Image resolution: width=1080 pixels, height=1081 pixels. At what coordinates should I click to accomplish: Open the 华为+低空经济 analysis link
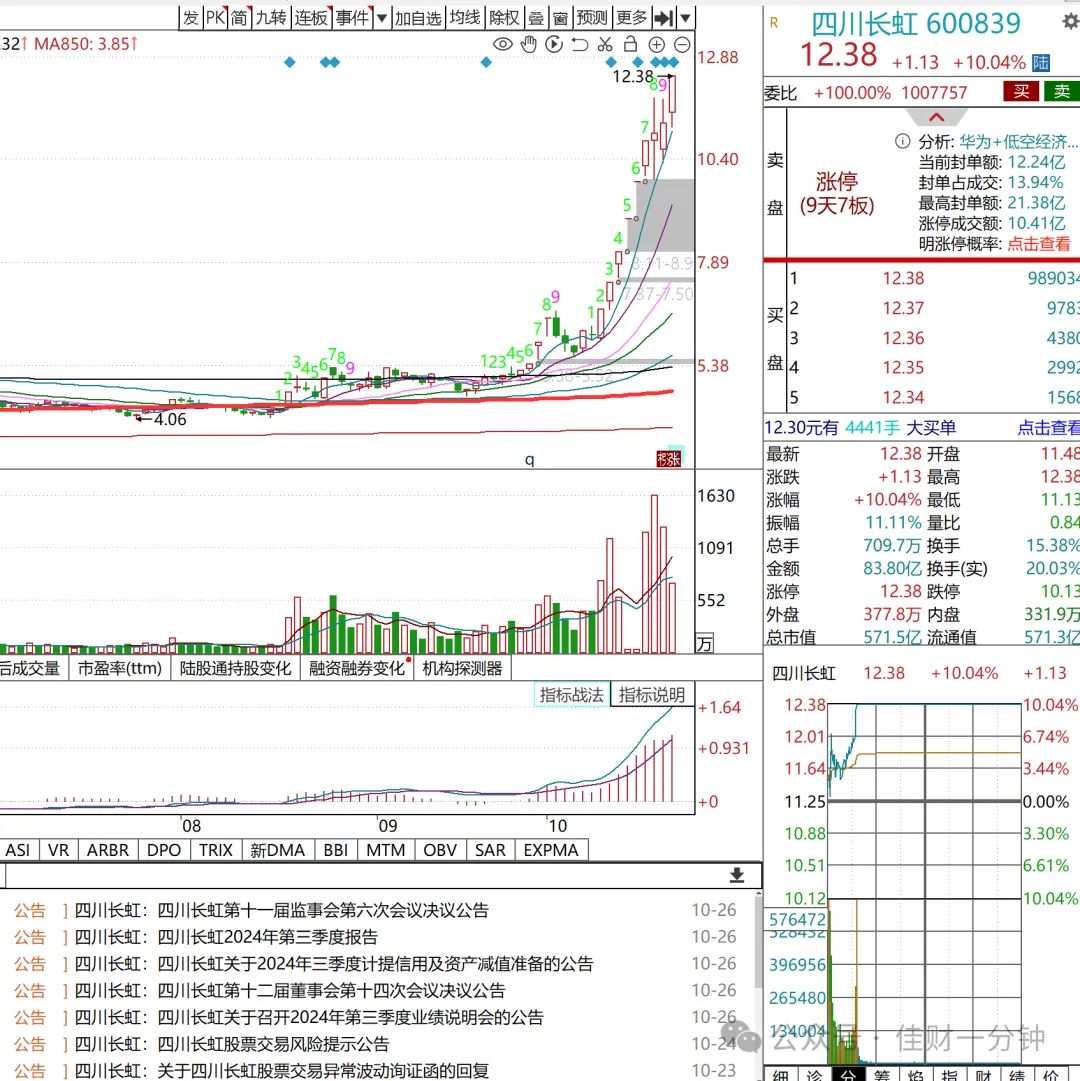point(1018,142)
